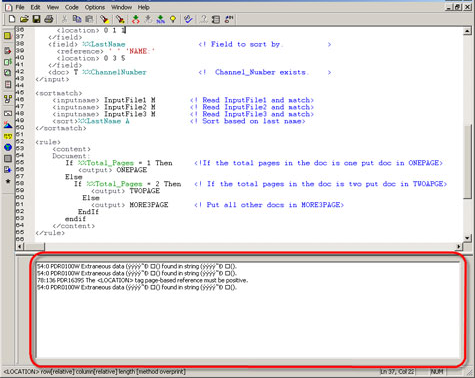Click the question mark help icon
This screenshot has height=378, width=475.
click(203, 19)
